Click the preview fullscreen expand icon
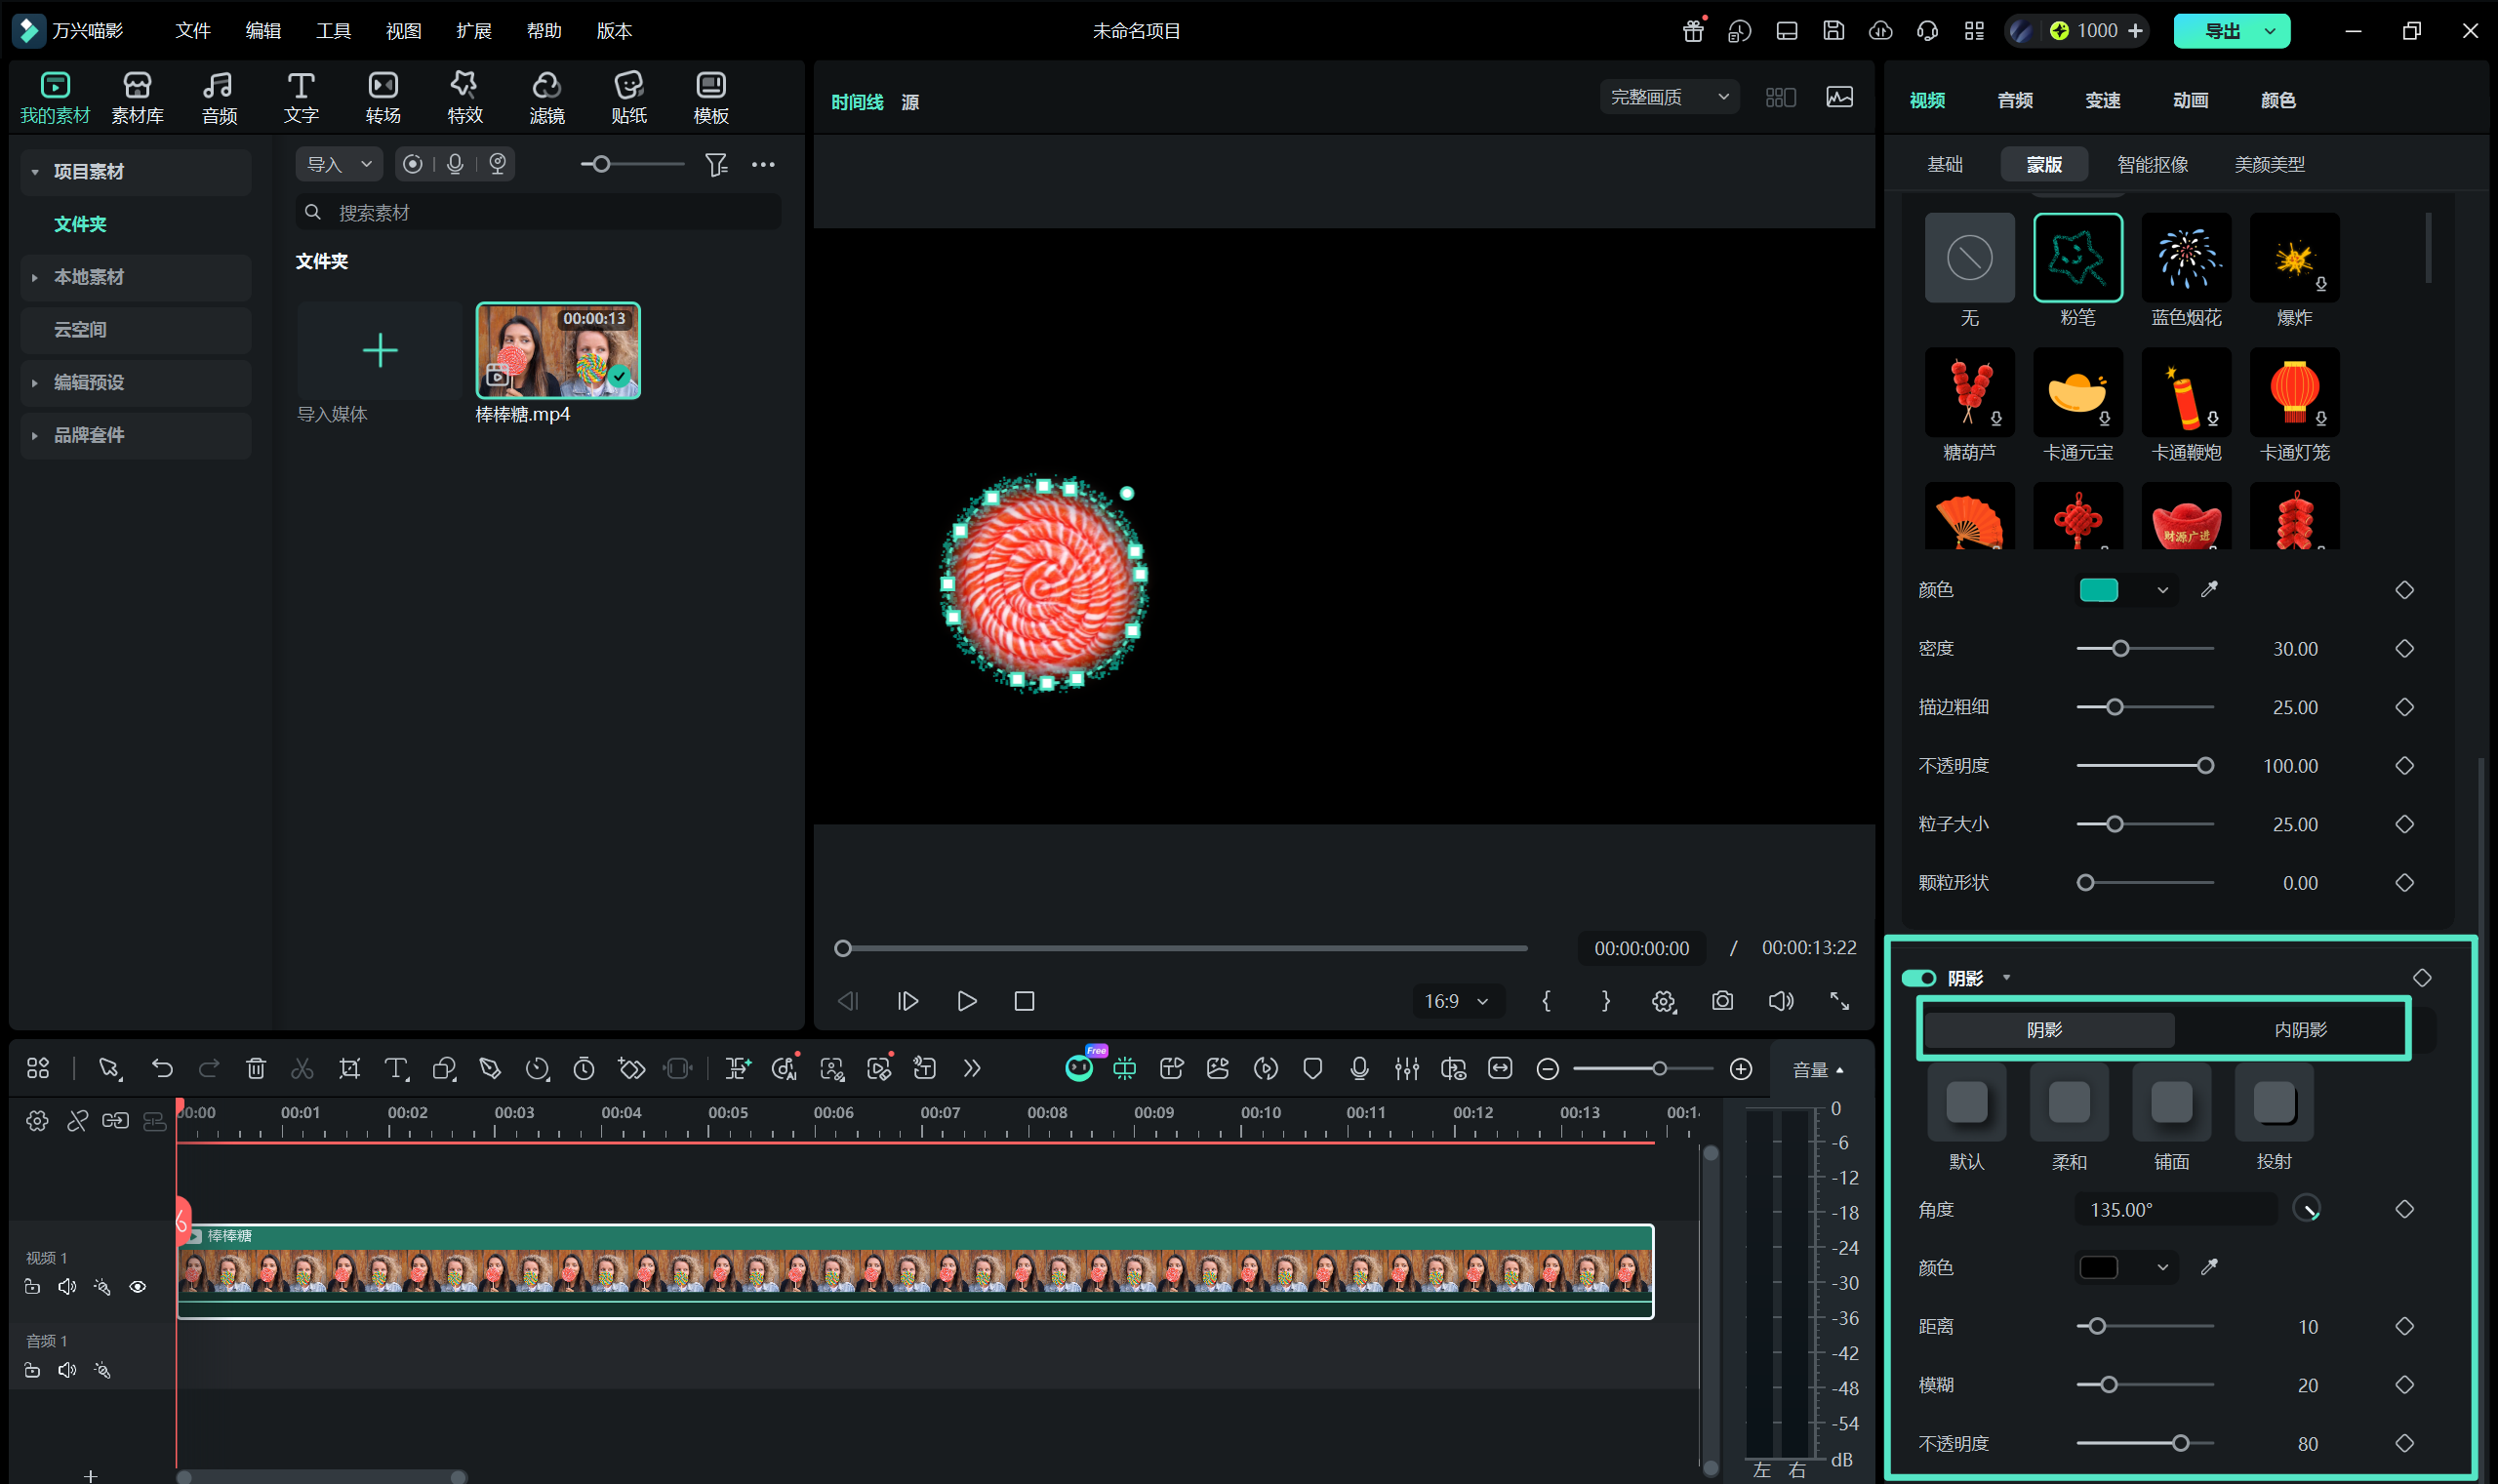This screenshot has width=2498, height=1484. 1839,1001
